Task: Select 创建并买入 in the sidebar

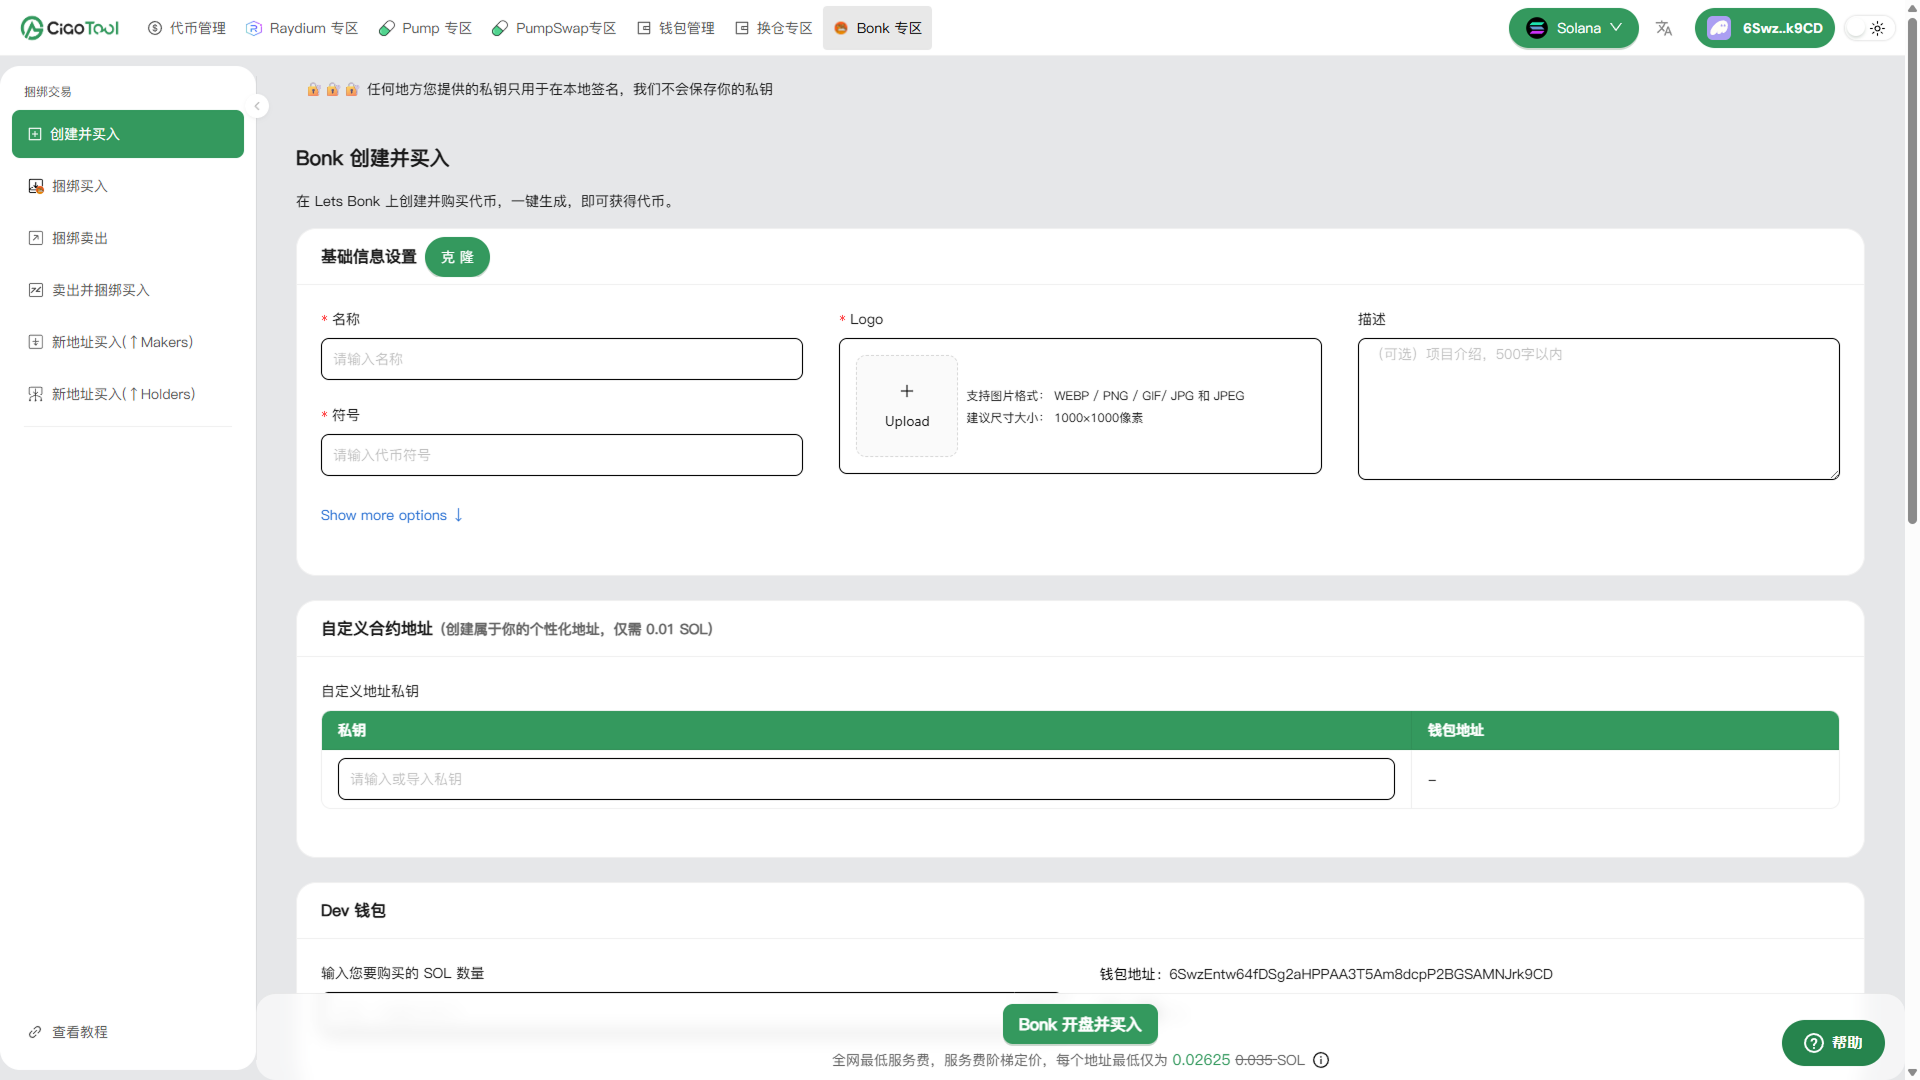Action: click(x=128, y=134)
